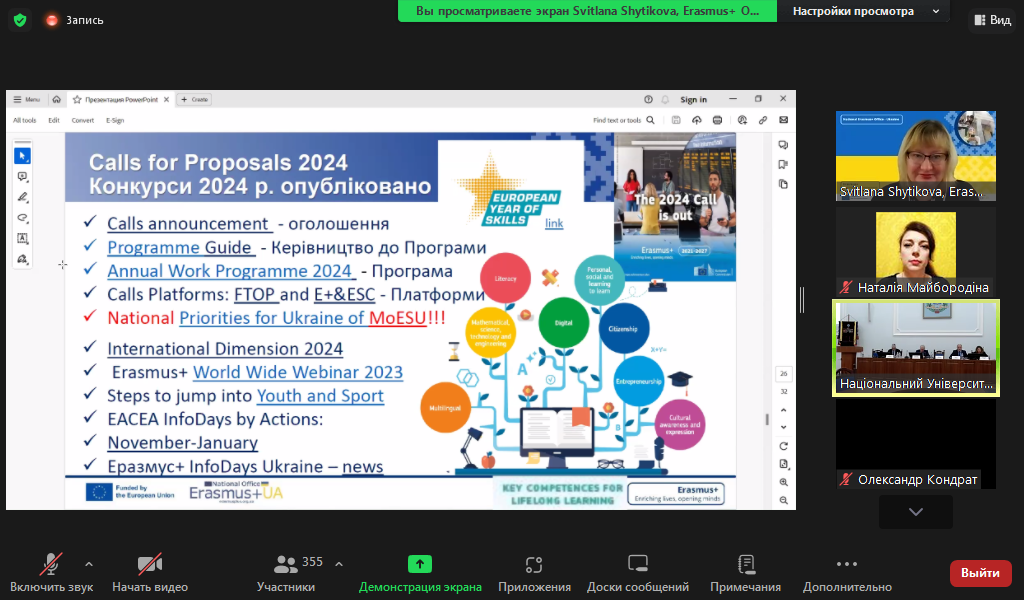This screenshot has height=600, width=1024.
Task: Go to next page with down arrow
Action: (784, 427)
